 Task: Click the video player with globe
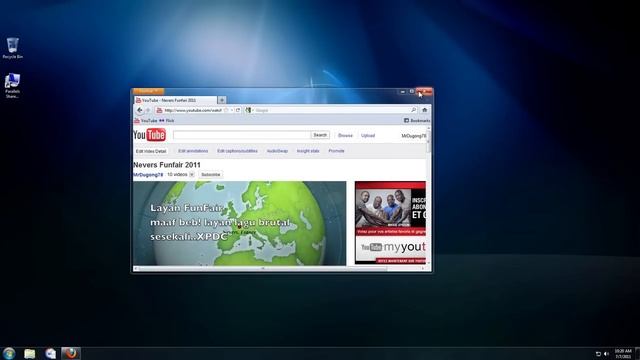pyautogui.click(x=240, y=223)
